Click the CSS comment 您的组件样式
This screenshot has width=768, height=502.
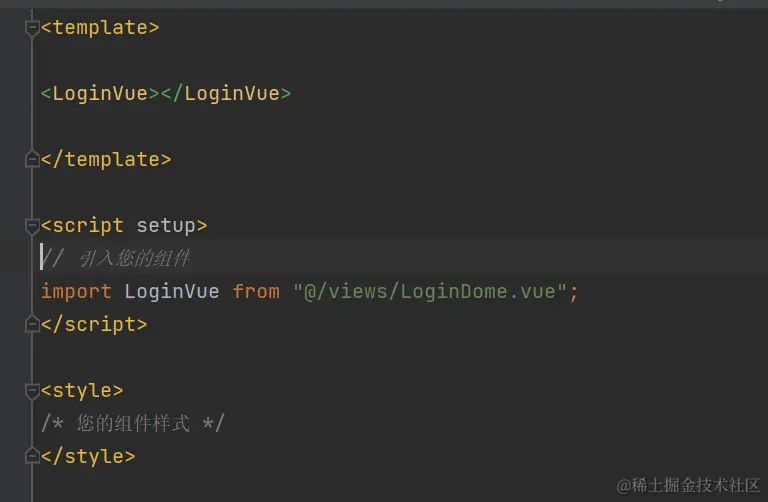click(133, 423)
